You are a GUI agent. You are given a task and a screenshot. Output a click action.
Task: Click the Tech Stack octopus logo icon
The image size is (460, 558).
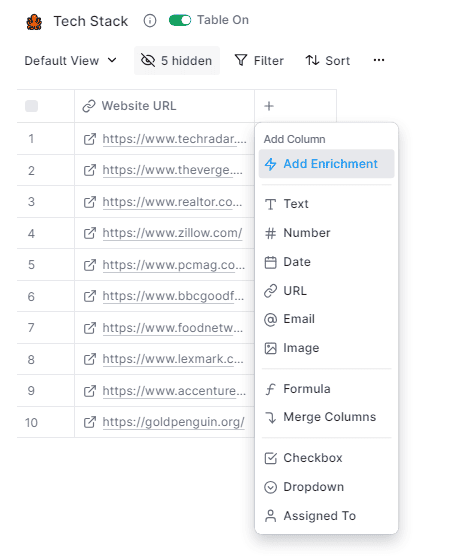coord(34,22)
